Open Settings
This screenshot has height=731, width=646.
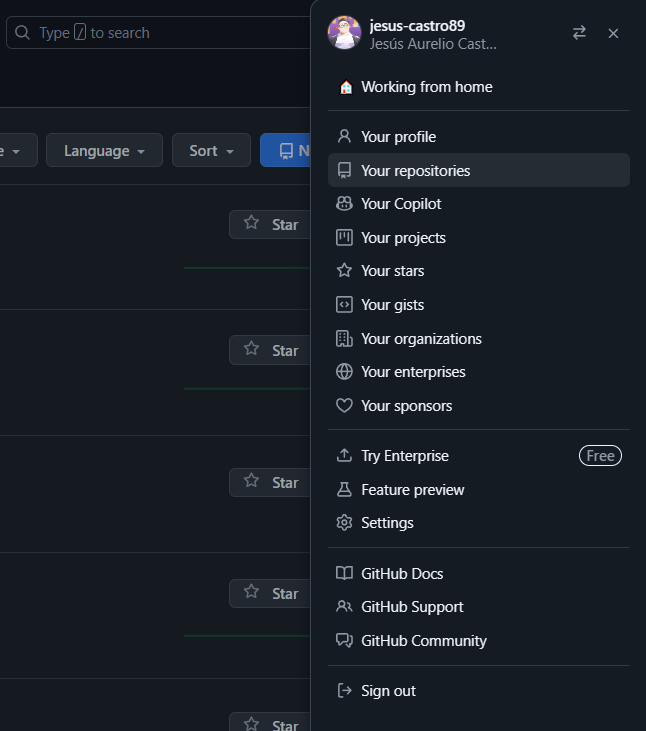tap(479, 523)
